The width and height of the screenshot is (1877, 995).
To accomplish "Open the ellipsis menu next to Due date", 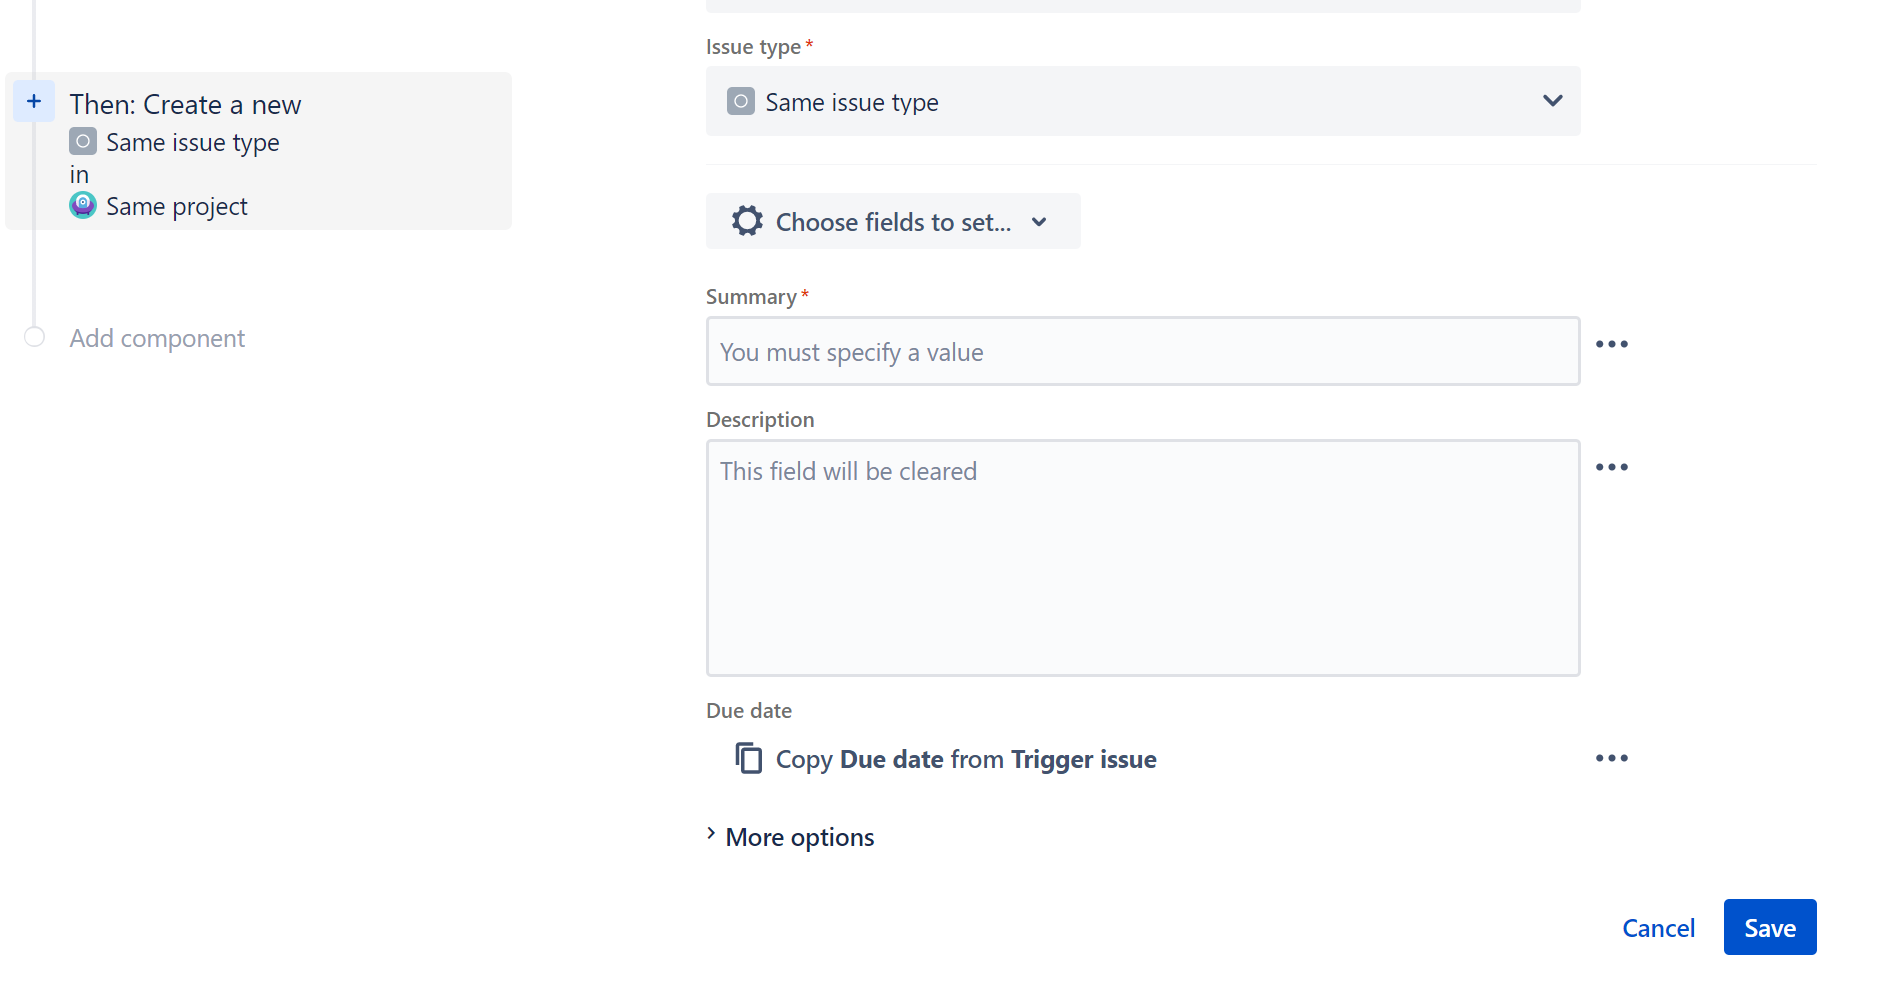I will pyautogui.click(x=1611, y=758).
